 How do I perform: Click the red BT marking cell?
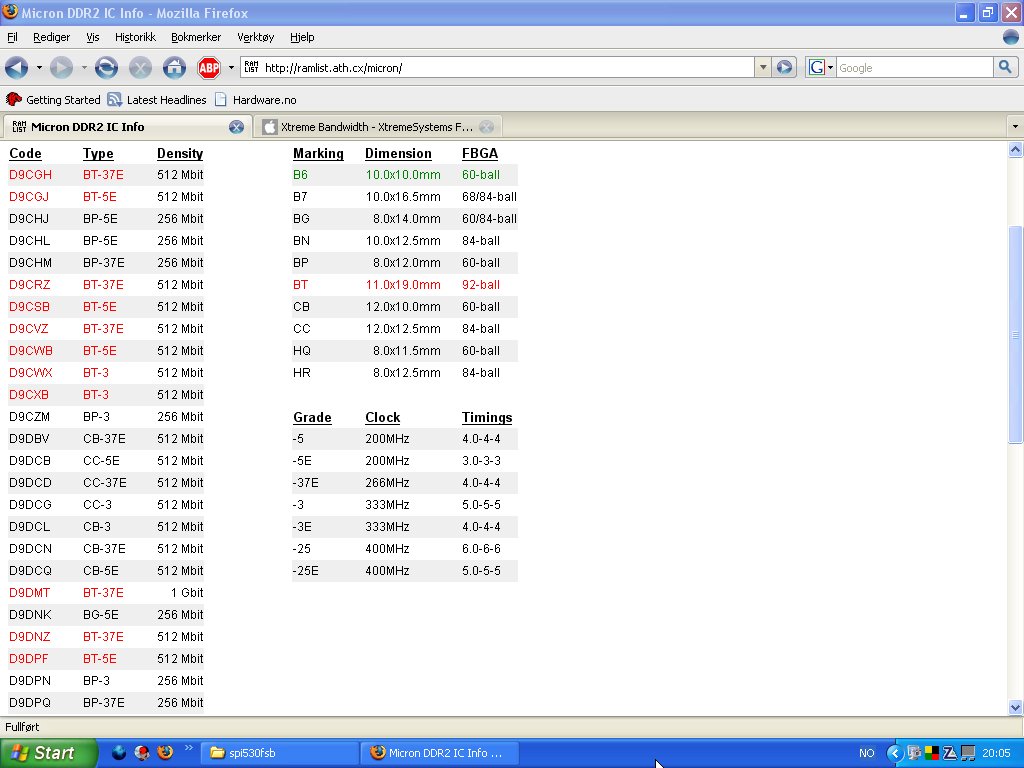click(x=300, y=285)
